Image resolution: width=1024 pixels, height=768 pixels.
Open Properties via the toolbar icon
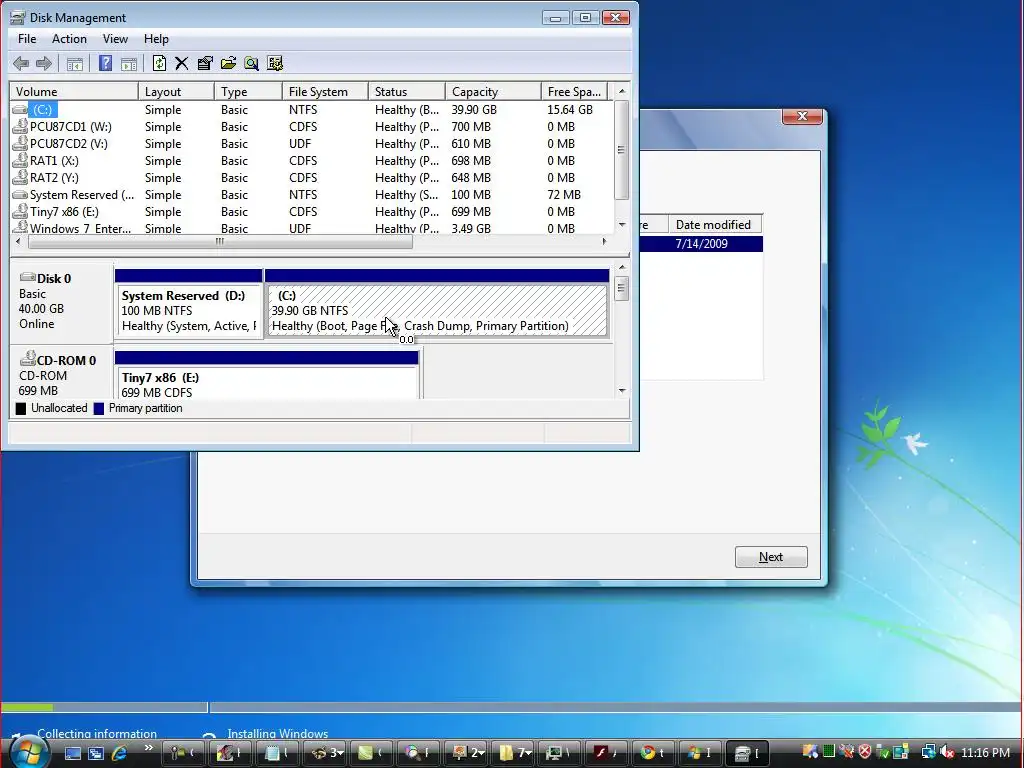(205, 63)
